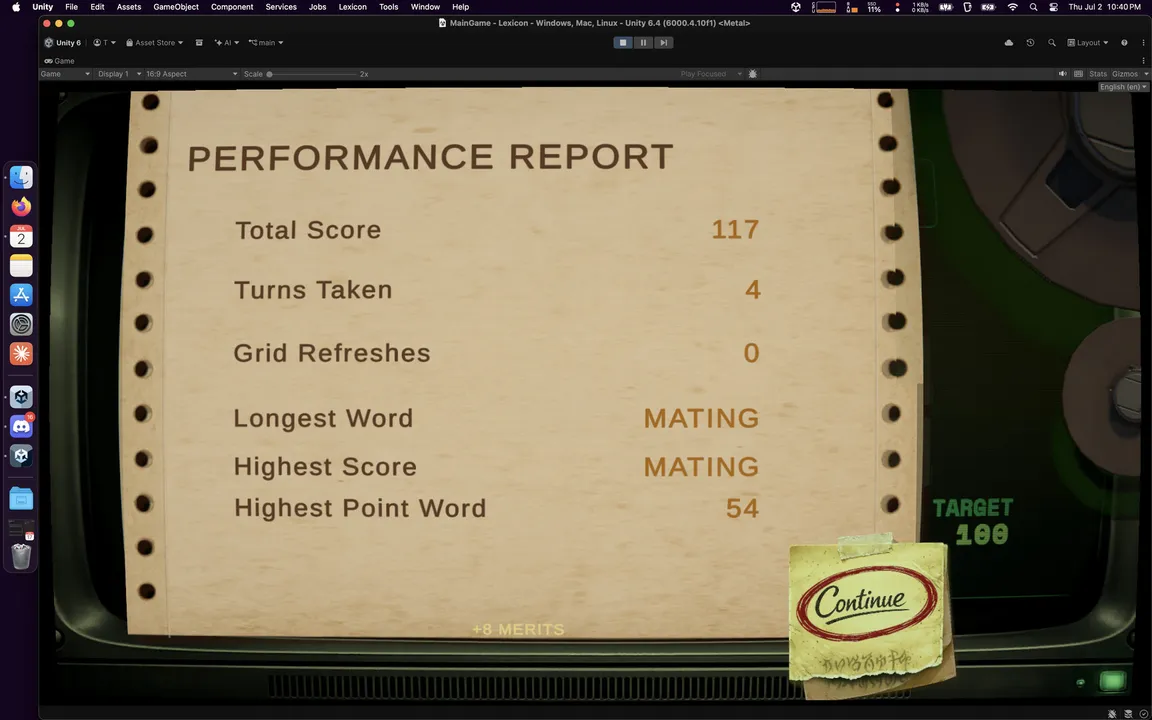1152x720 pixels.
Task: Open the File menu
Action: [x=71, y=7]
